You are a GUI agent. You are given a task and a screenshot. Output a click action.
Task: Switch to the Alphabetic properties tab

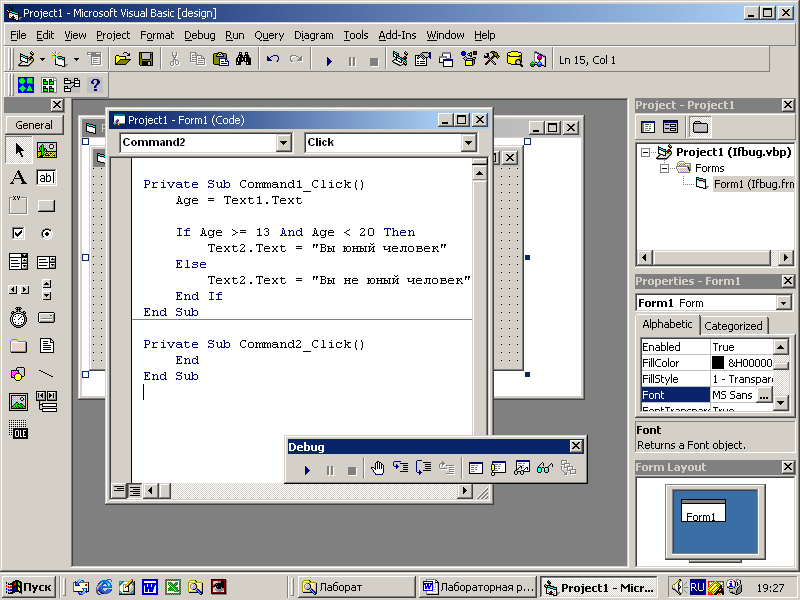pyautogui.click(x=667, y=324)
